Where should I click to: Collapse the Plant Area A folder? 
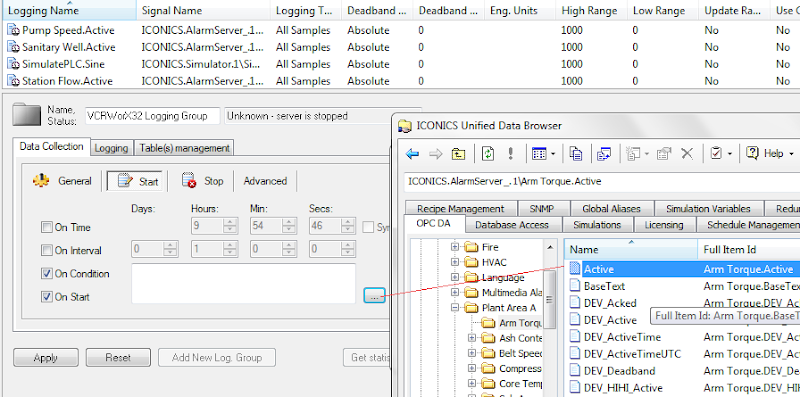pyautogui.click(x=455, y=308)
